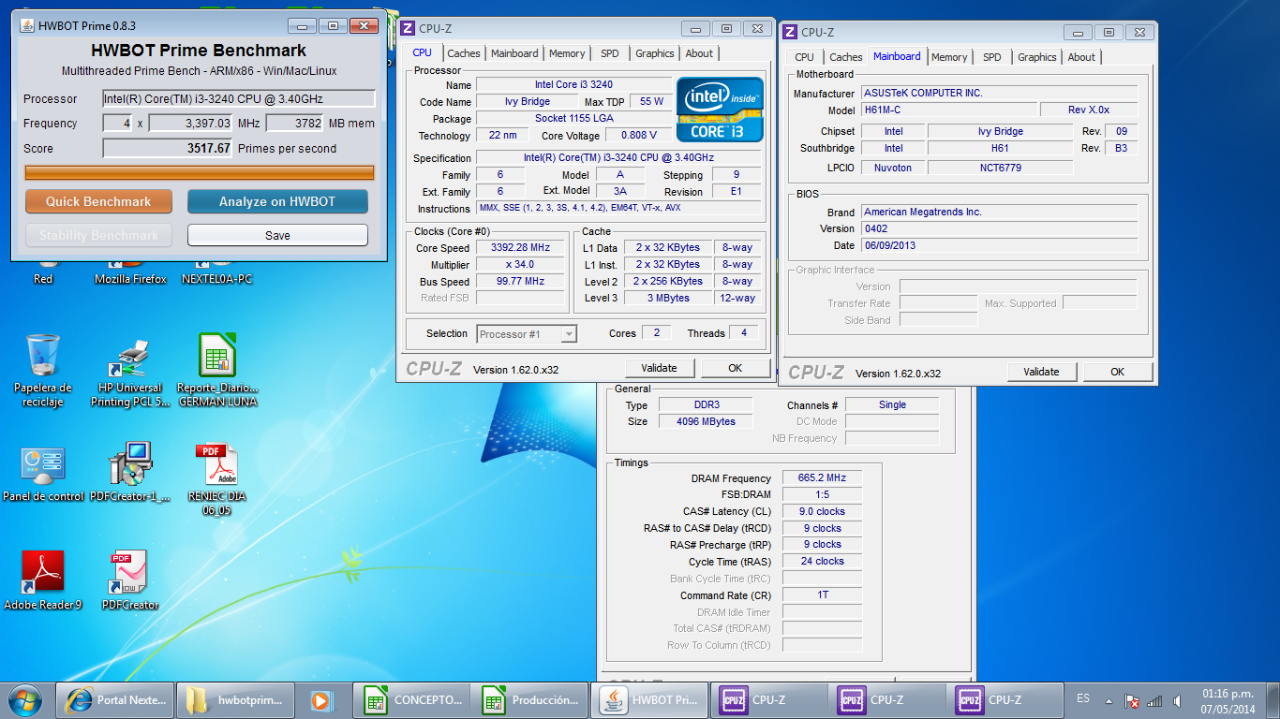Viewport: 1280px width, 719px height.
Task: Click the orange progress bar in HWBOT Prime
Action: coord(199,173)
